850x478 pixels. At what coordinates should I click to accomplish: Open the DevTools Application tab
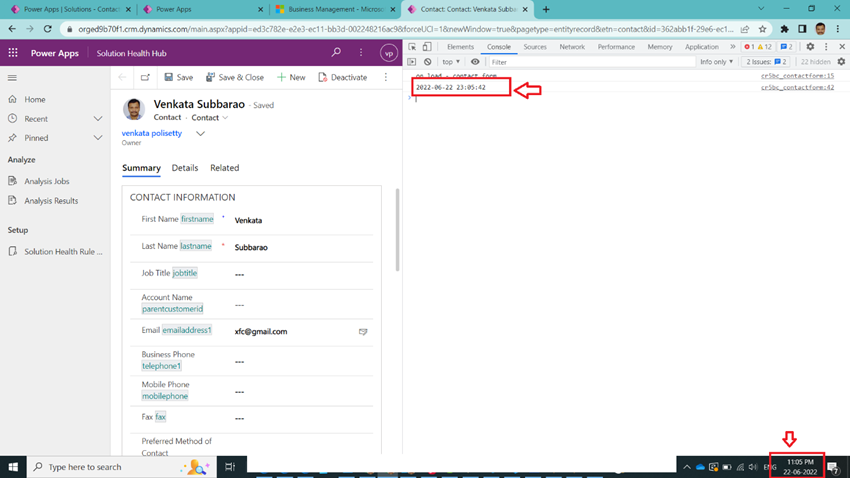pos(701,47)
